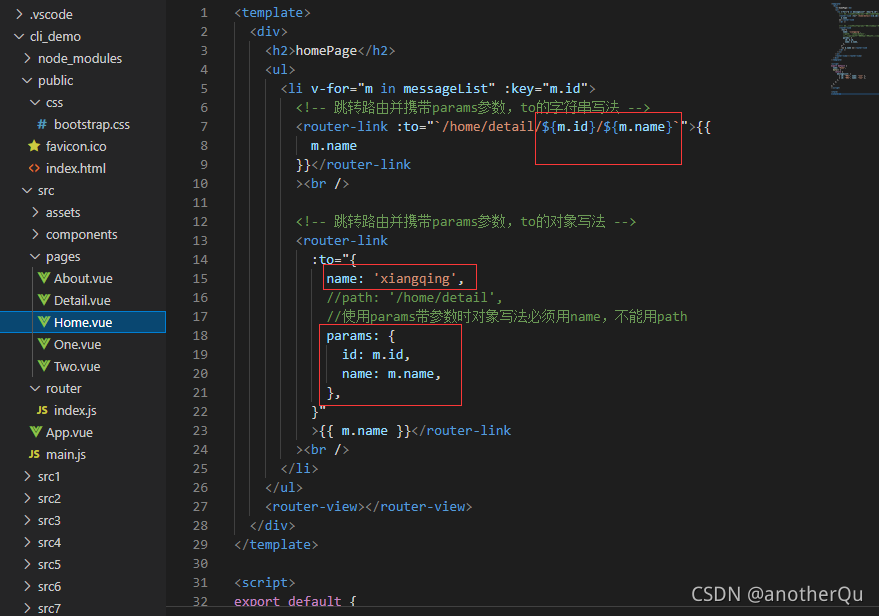The image size is (879, 616).
Task: Open bootstrap.css in the explorer
Action: [91, 124]
